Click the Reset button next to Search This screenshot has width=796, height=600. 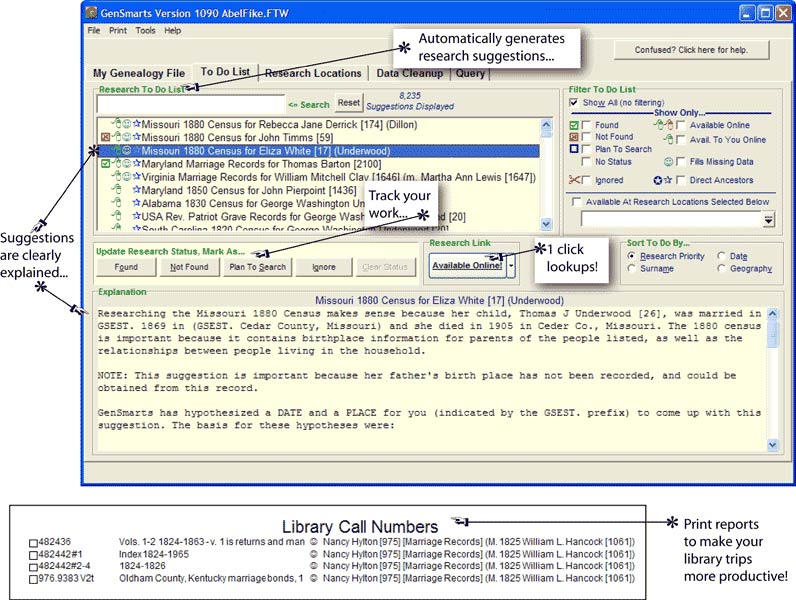click(x=348, y=103)
